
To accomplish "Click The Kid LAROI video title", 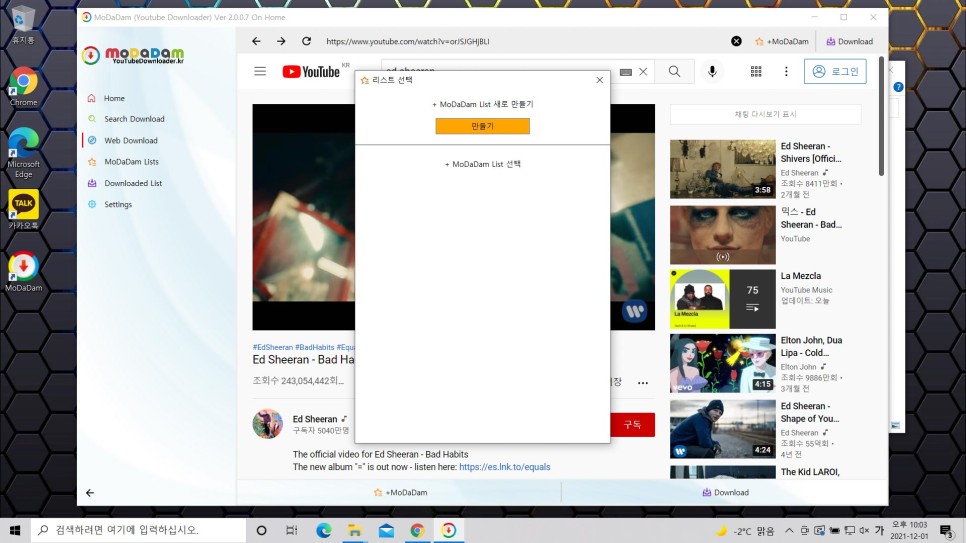I will (810, 472).
